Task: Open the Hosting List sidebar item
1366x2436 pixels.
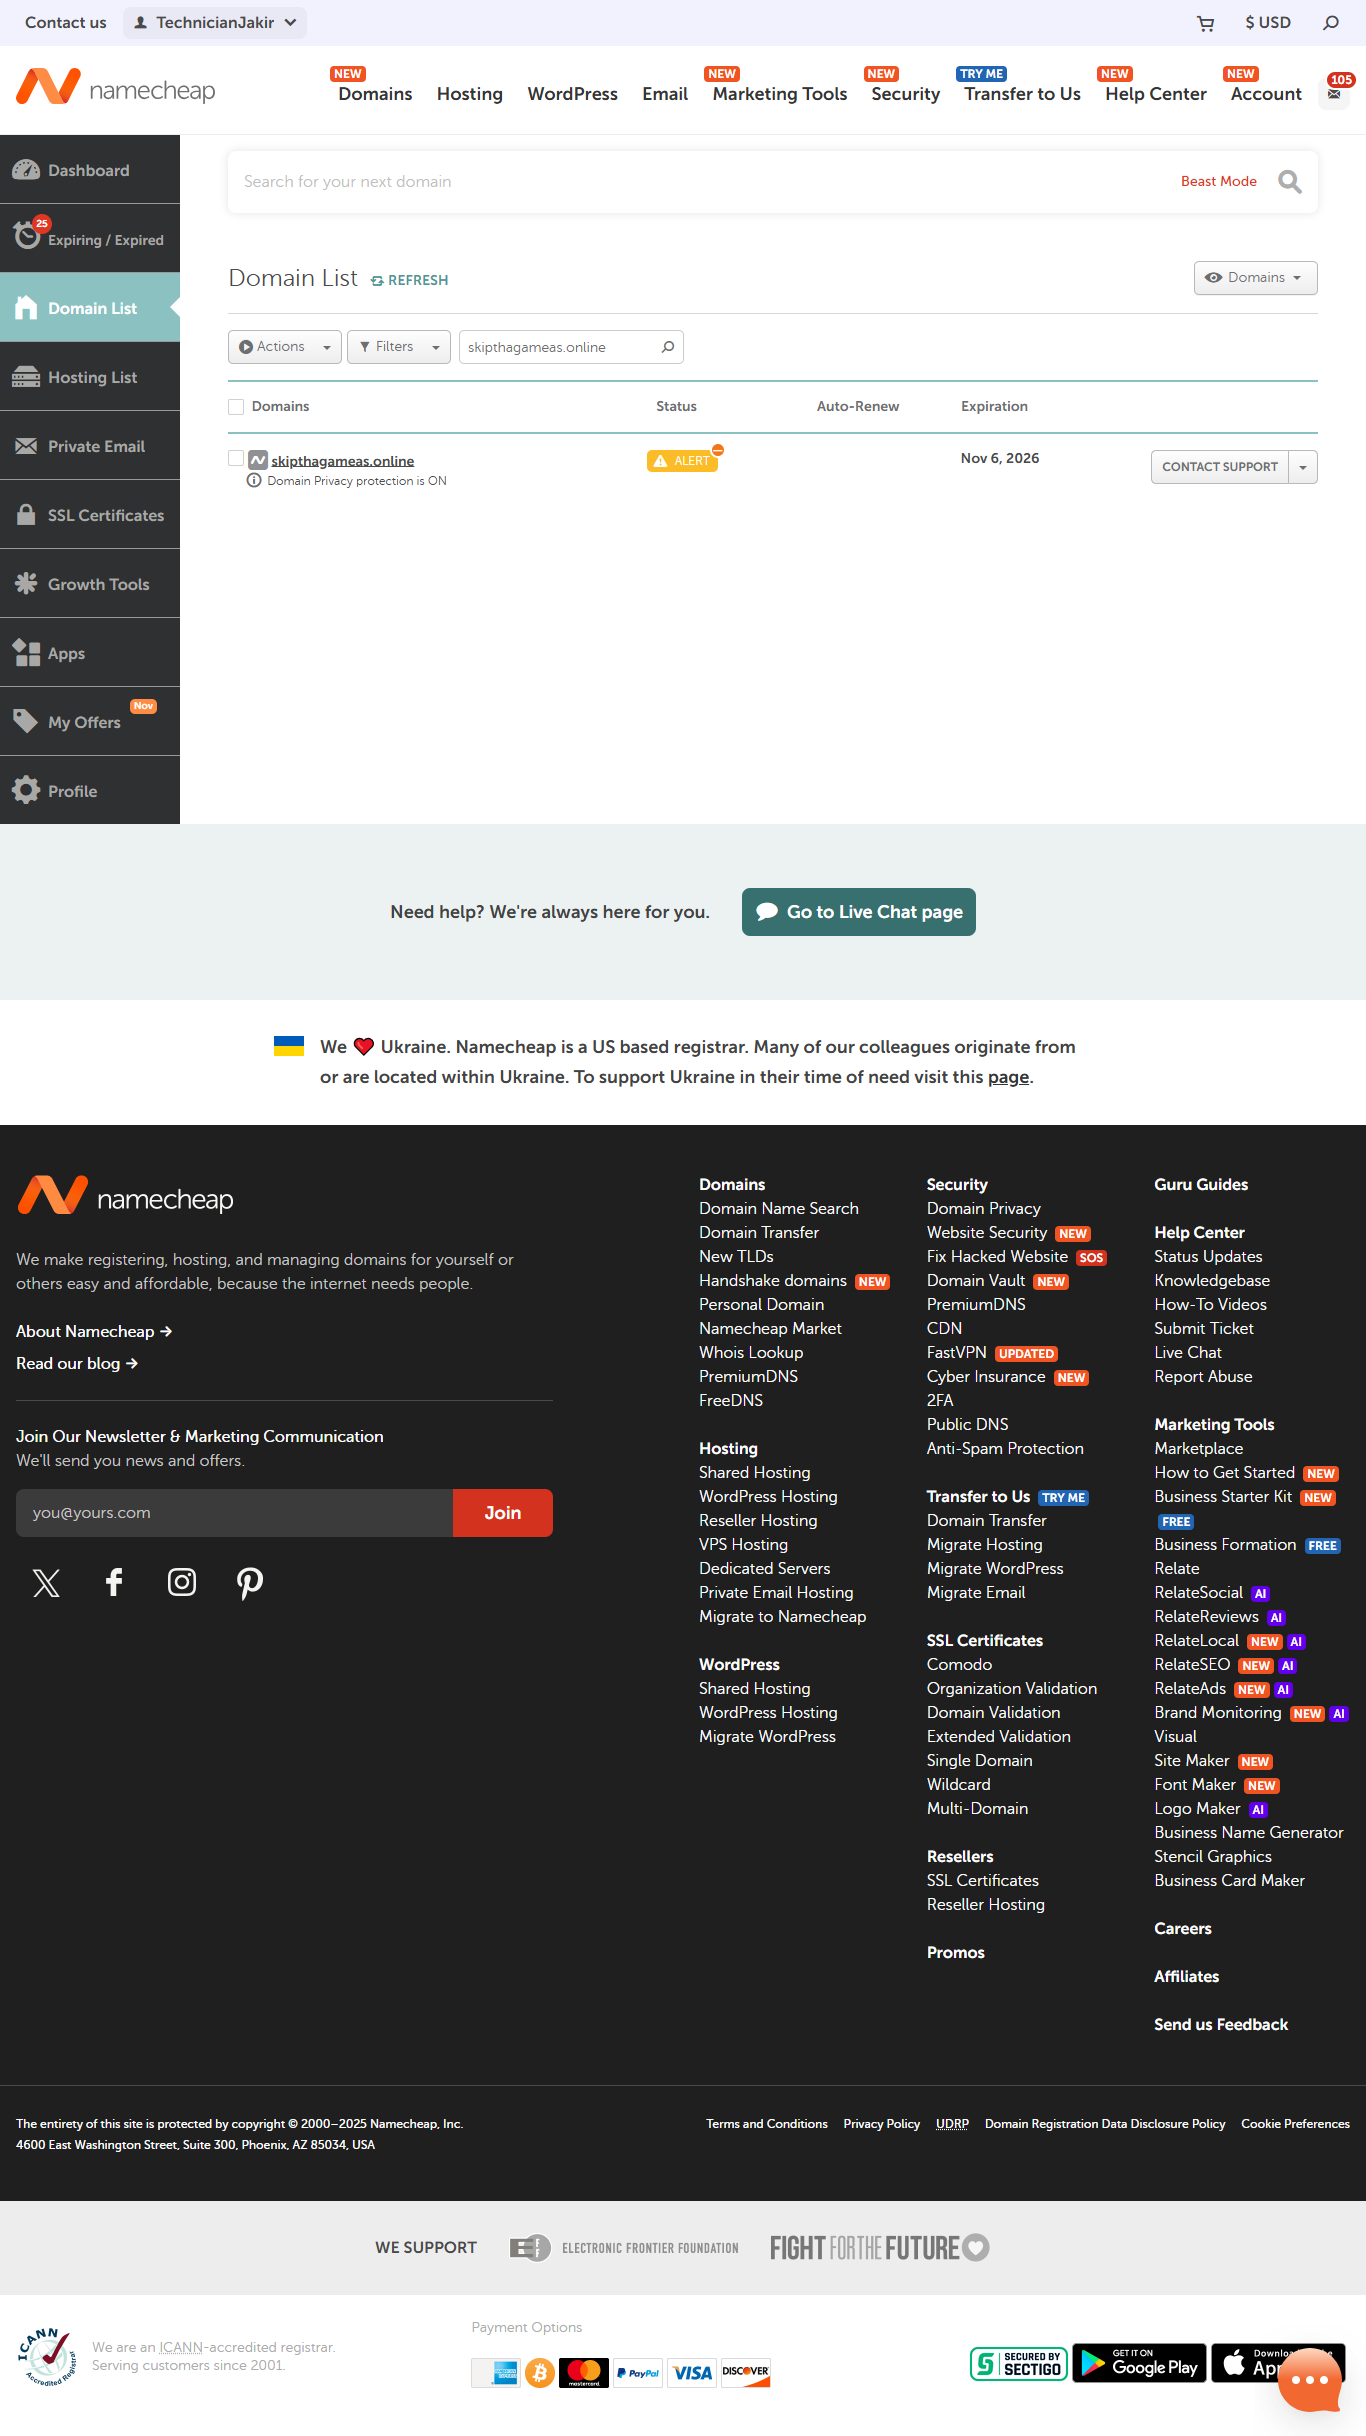Action: click(90, 377)
